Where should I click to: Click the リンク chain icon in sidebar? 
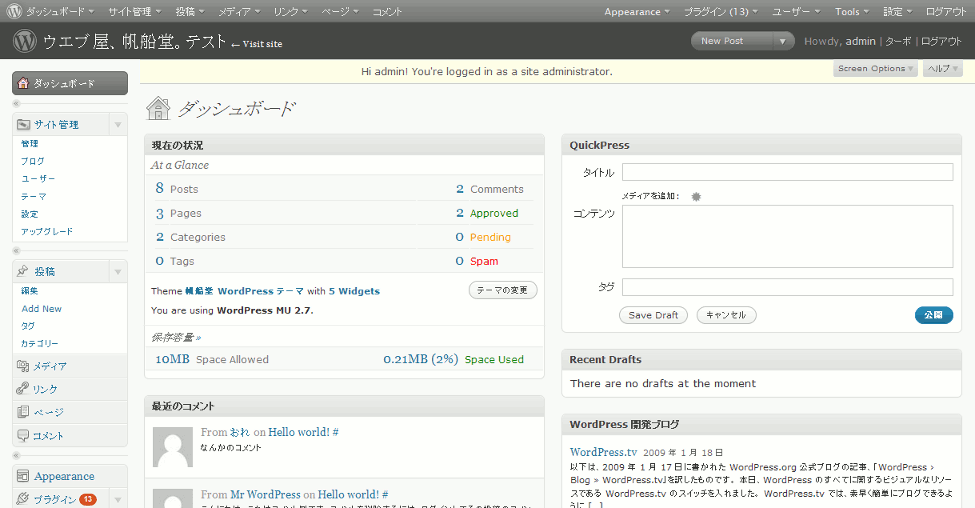(x=23, y=389)
